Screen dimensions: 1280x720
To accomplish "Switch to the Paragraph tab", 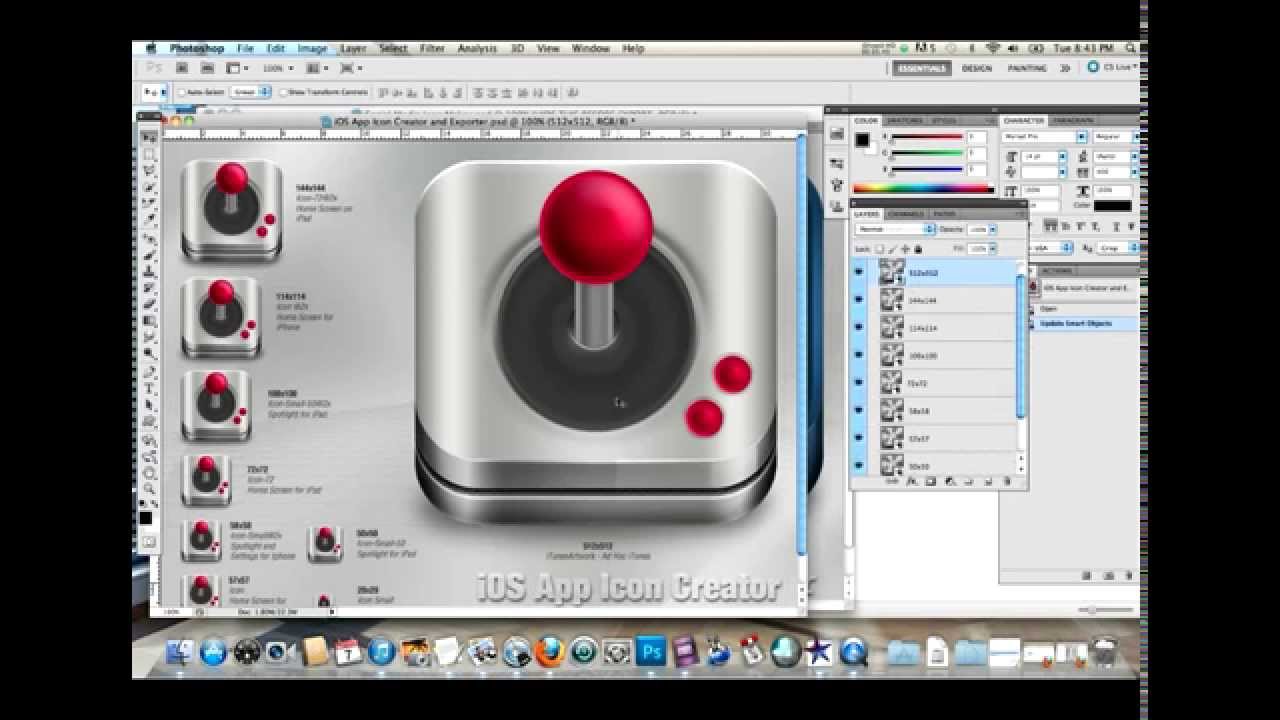I will coord(1073,120).
